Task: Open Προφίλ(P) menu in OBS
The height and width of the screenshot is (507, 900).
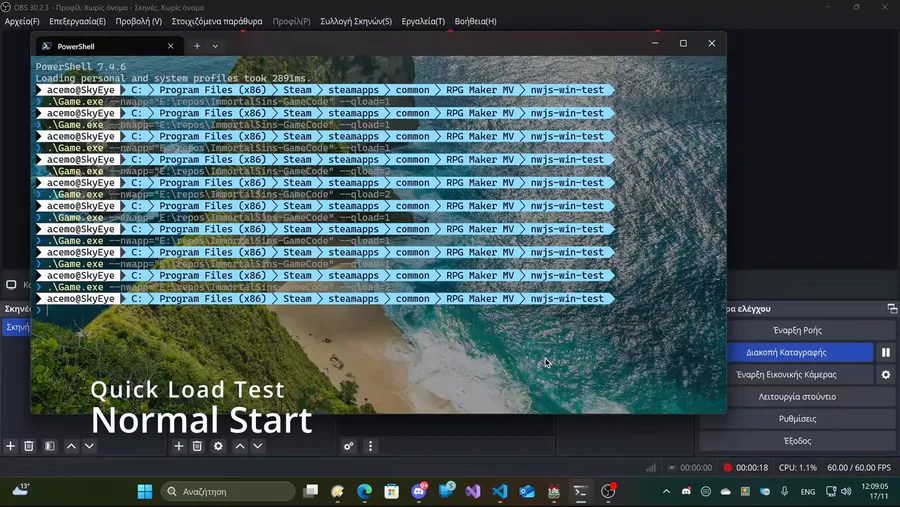Action: tap(292, 21)
